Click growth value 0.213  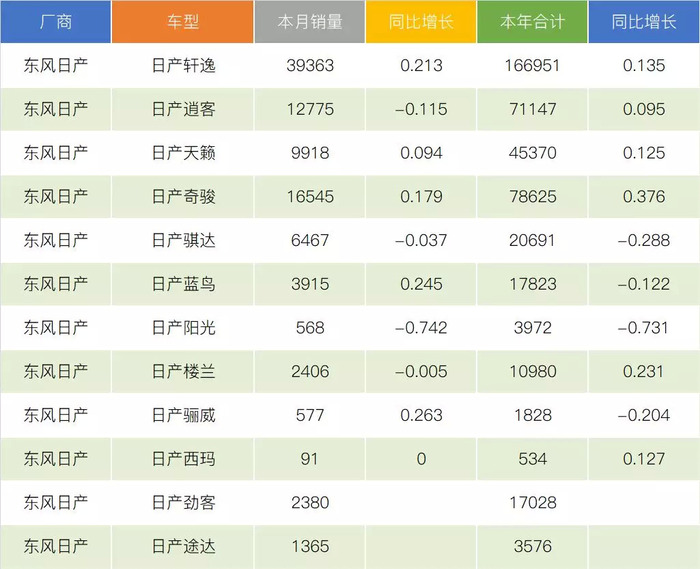pos(421,66)
